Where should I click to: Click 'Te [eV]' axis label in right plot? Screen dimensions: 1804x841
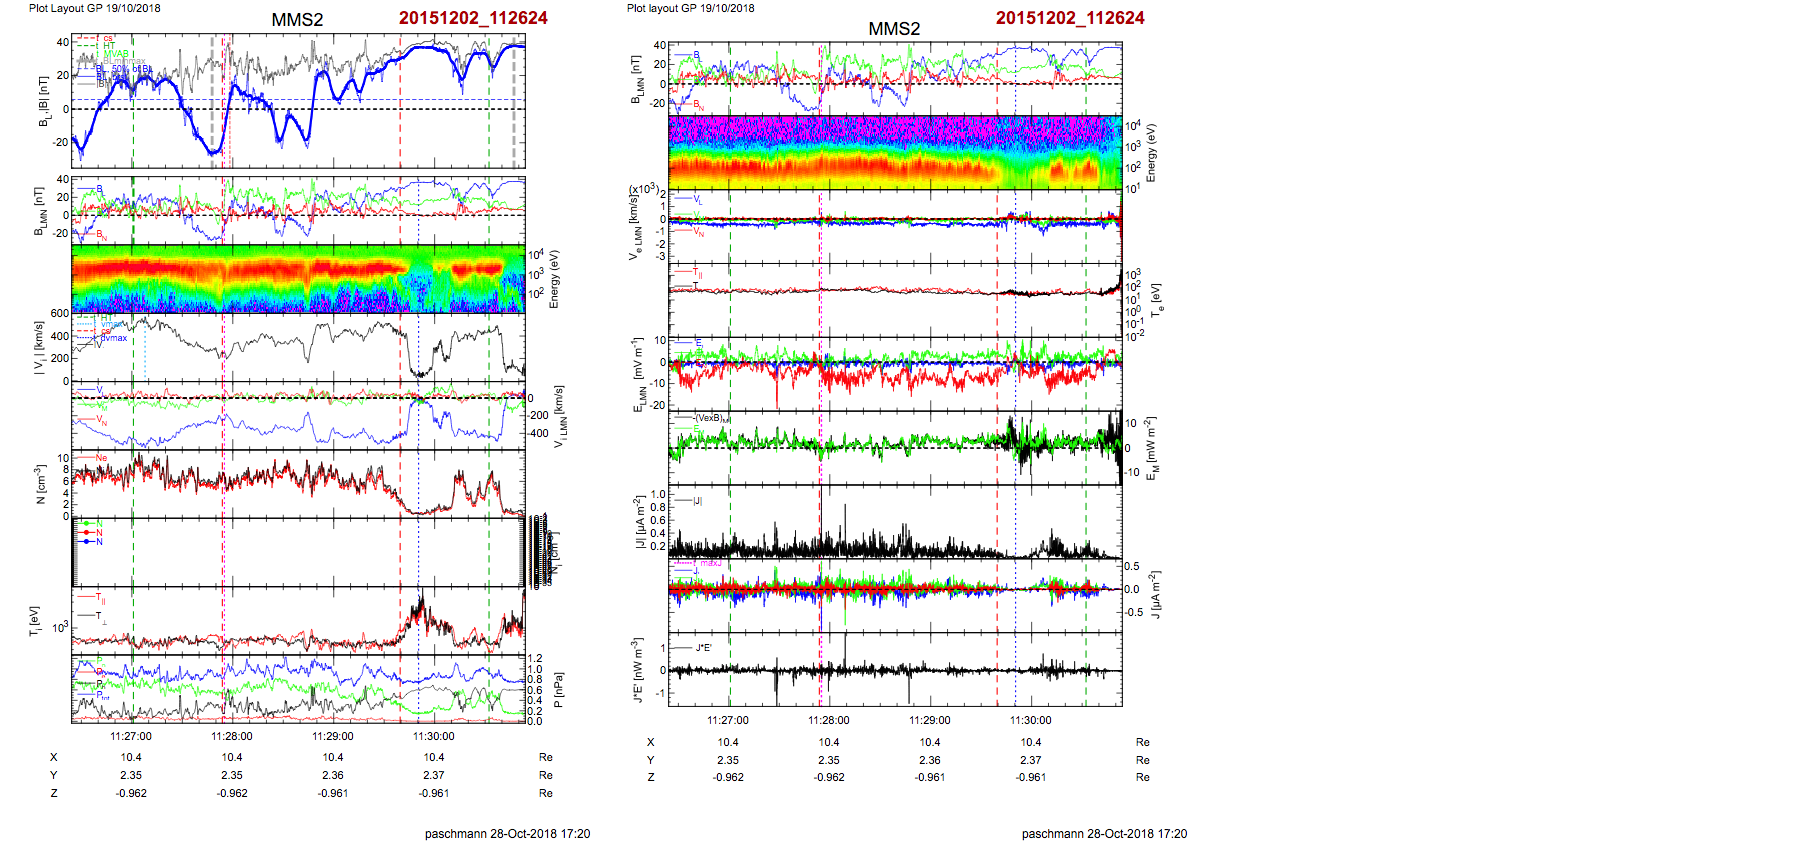1157,299
